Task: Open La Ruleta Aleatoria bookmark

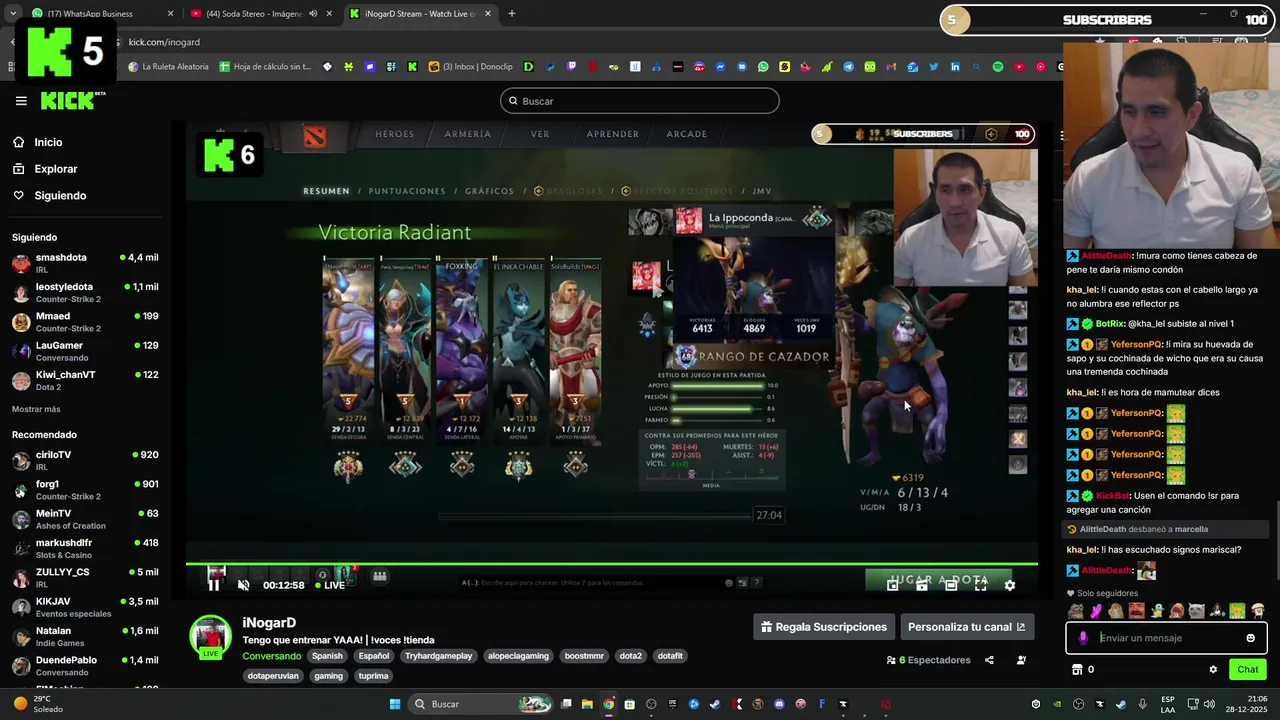Action: 168,67
